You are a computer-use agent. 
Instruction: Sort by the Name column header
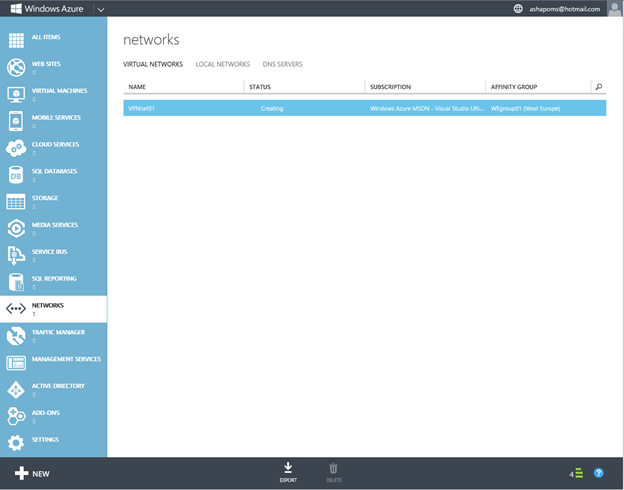coord(137,87)
